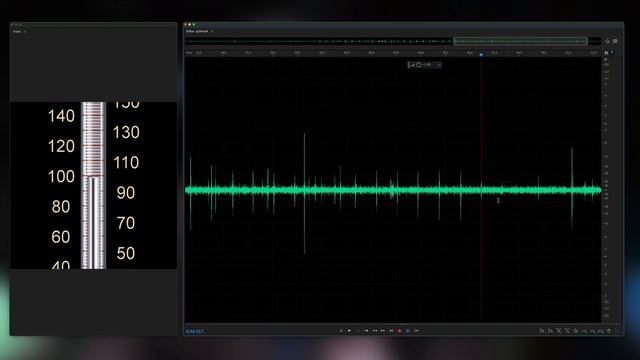This screenshot has width=640, height=360.
Task: Stop playback in the transport bar
Action: [x=341, y=331]
